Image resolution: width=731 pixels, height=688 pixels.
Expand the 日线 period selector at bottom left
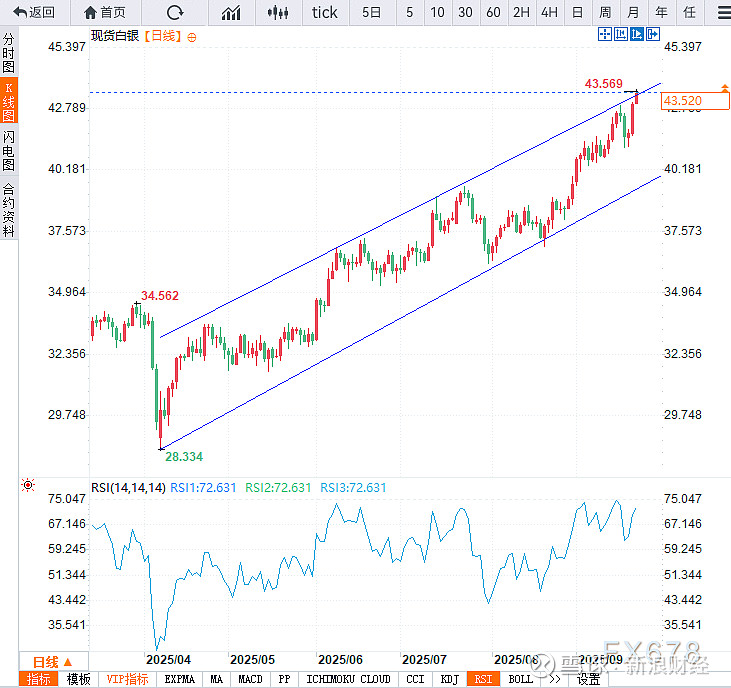click(x=53, y=662)
